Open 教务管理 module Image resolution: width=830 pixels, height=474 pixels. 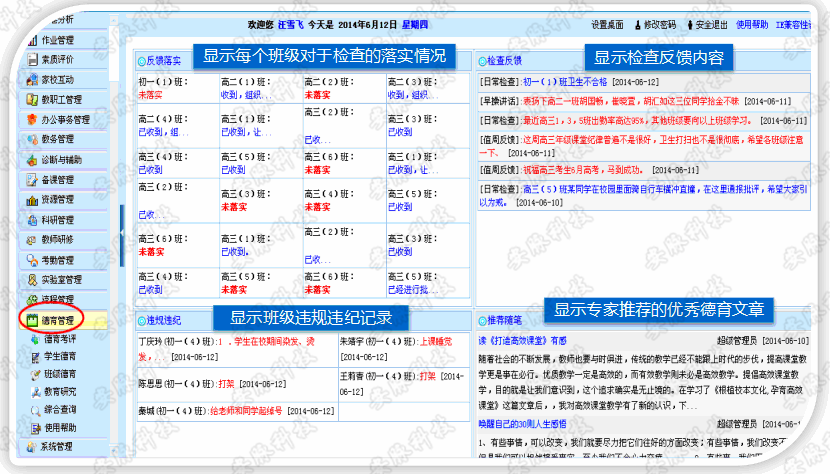57,139
